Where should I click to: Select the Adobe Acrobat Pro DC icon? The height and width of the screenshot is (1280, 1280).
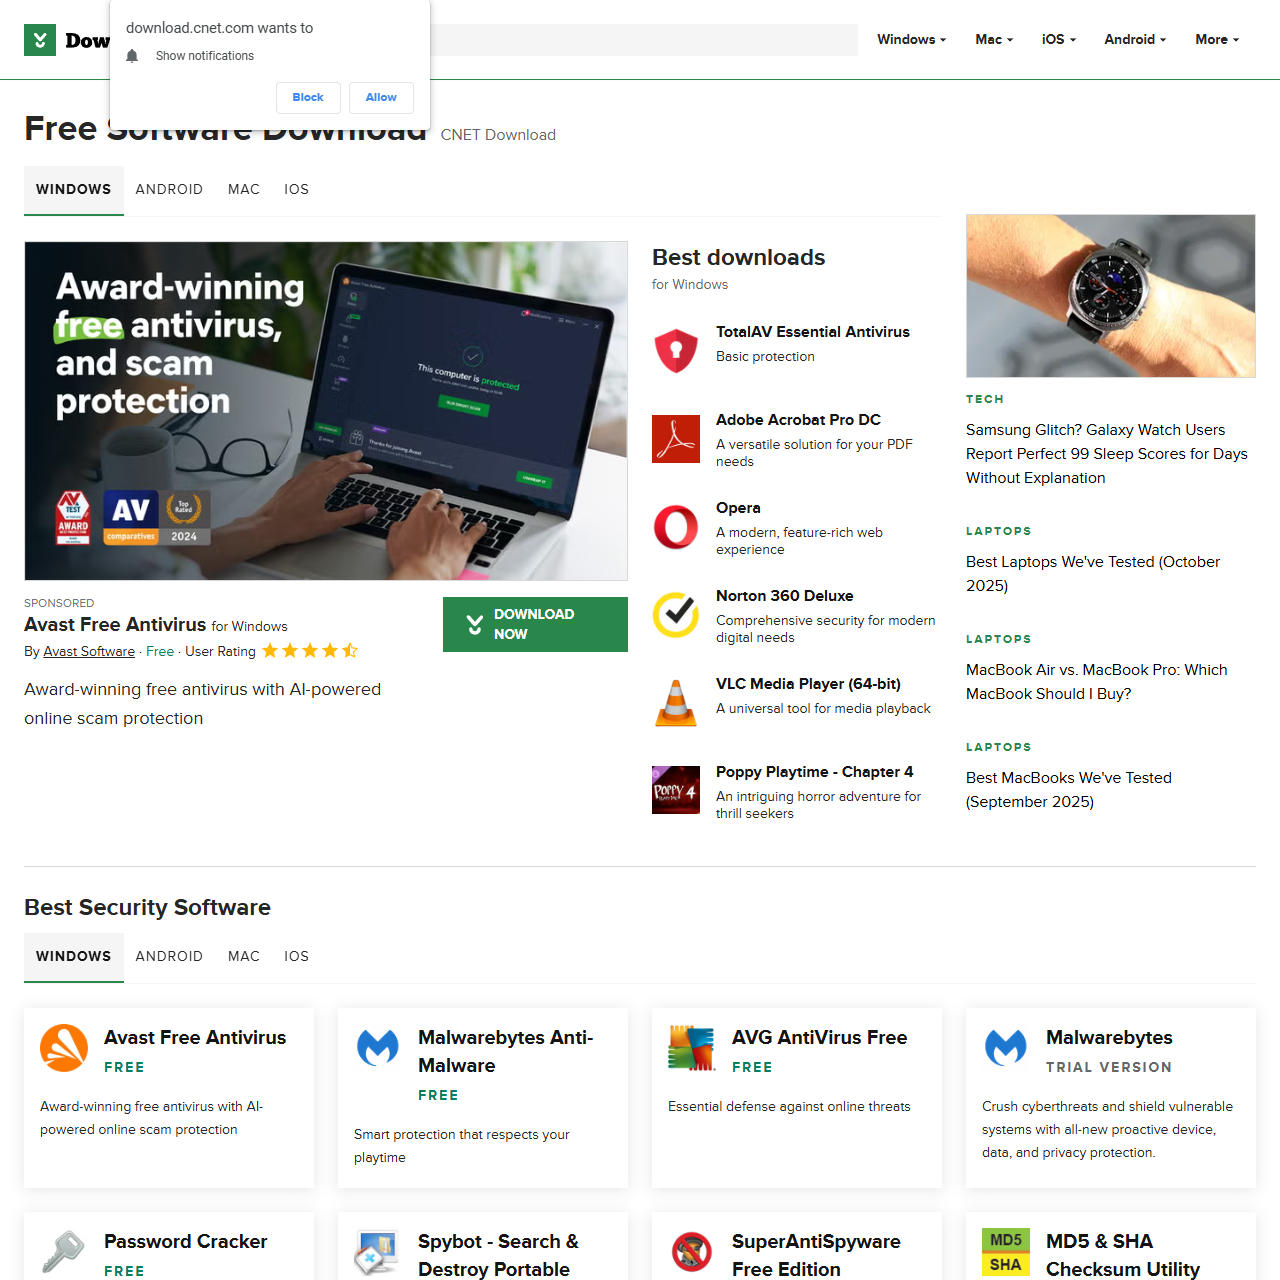click(676, 439)
